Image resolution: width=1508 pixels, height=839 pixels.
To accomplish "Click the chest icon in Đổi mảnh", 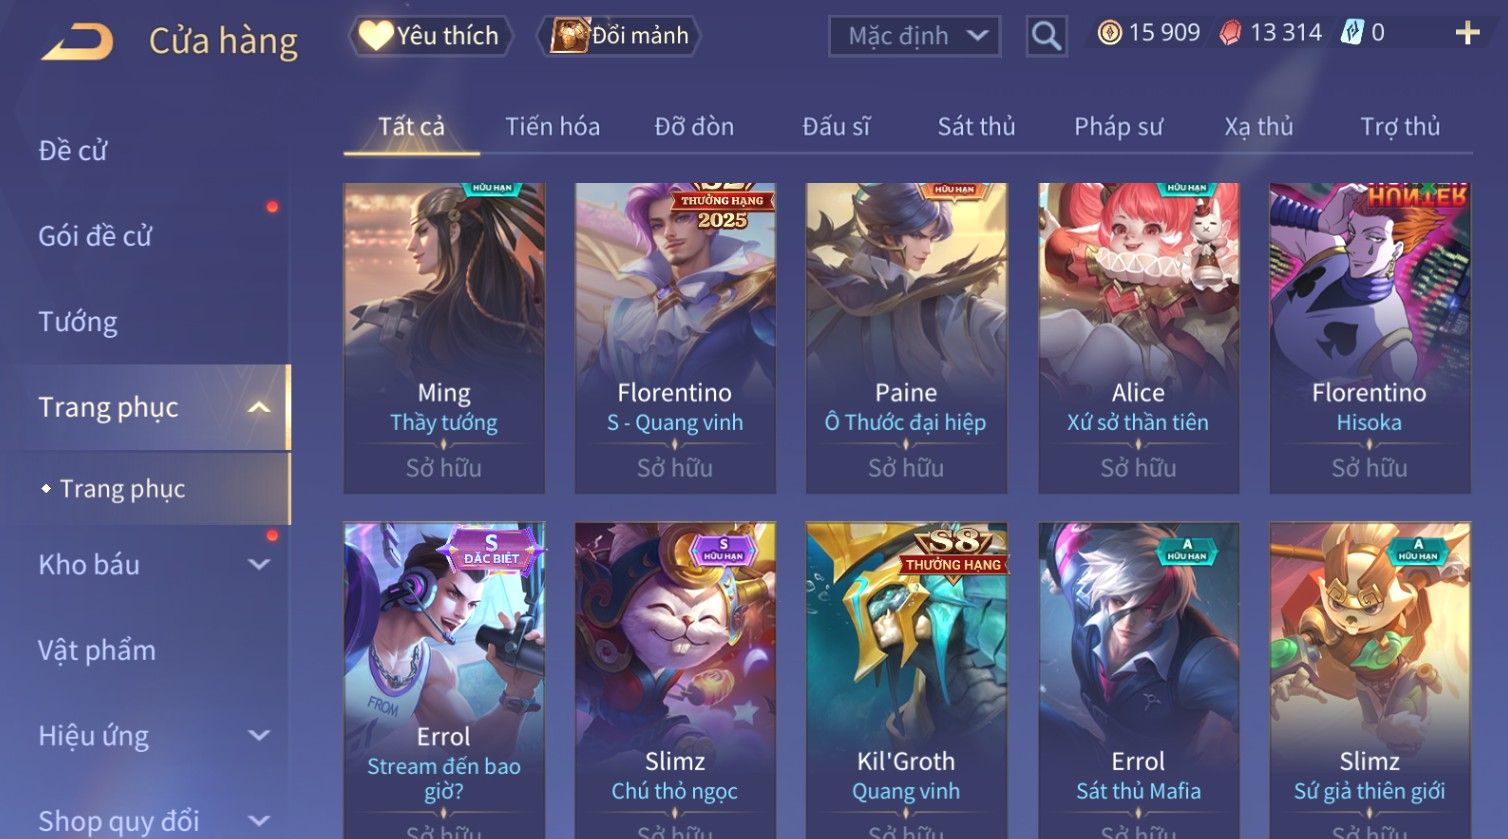I will [x=569, y=36].
